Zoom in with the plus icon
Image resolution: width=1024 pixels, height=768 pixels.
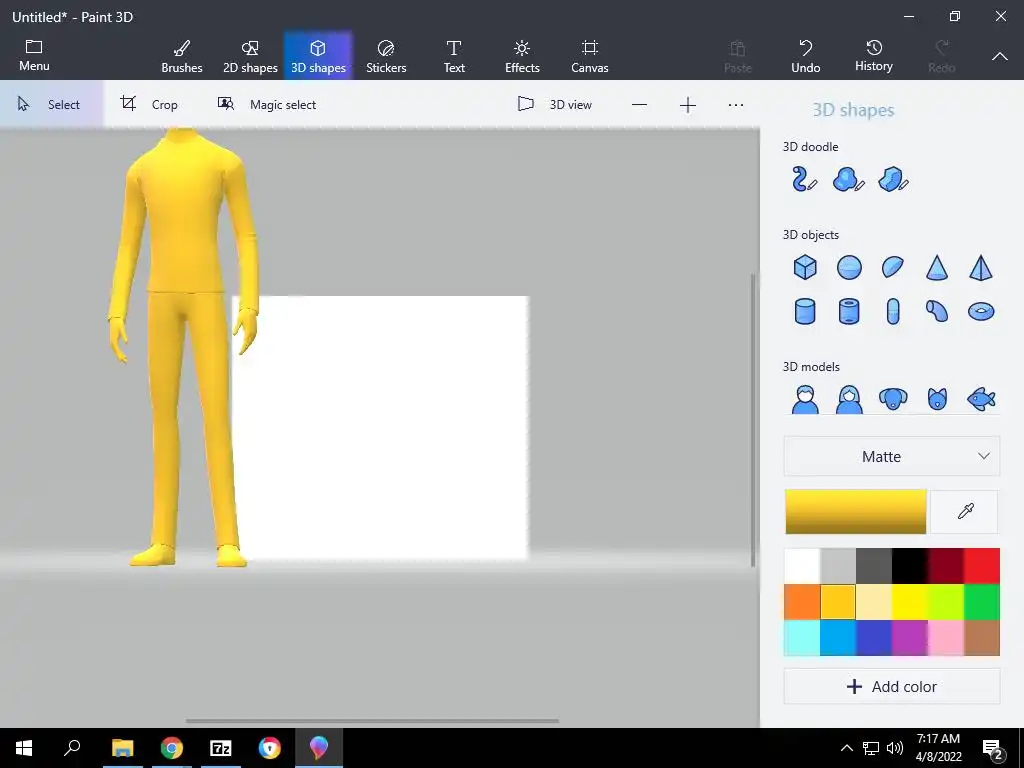(688, 104)
